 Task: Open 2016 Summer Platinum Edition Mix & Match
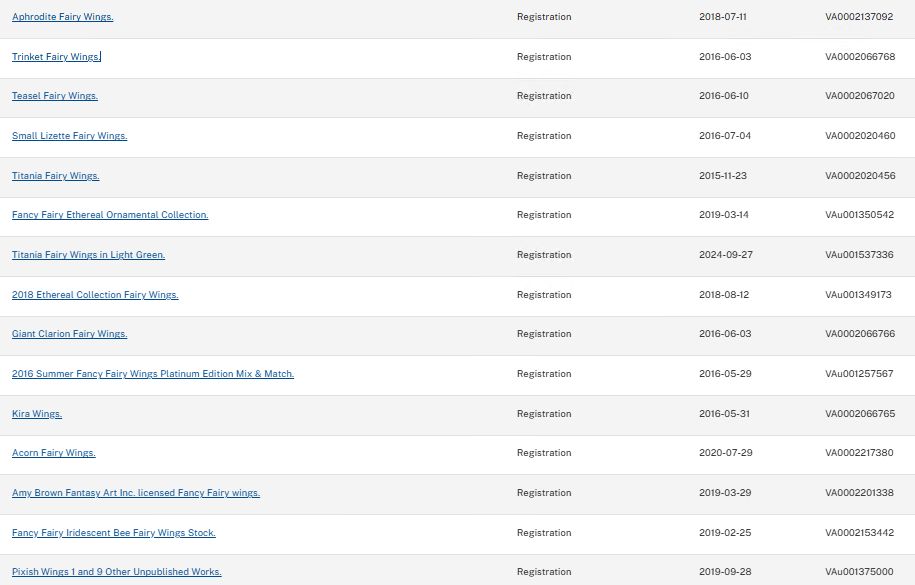click(x=153, y=374)
